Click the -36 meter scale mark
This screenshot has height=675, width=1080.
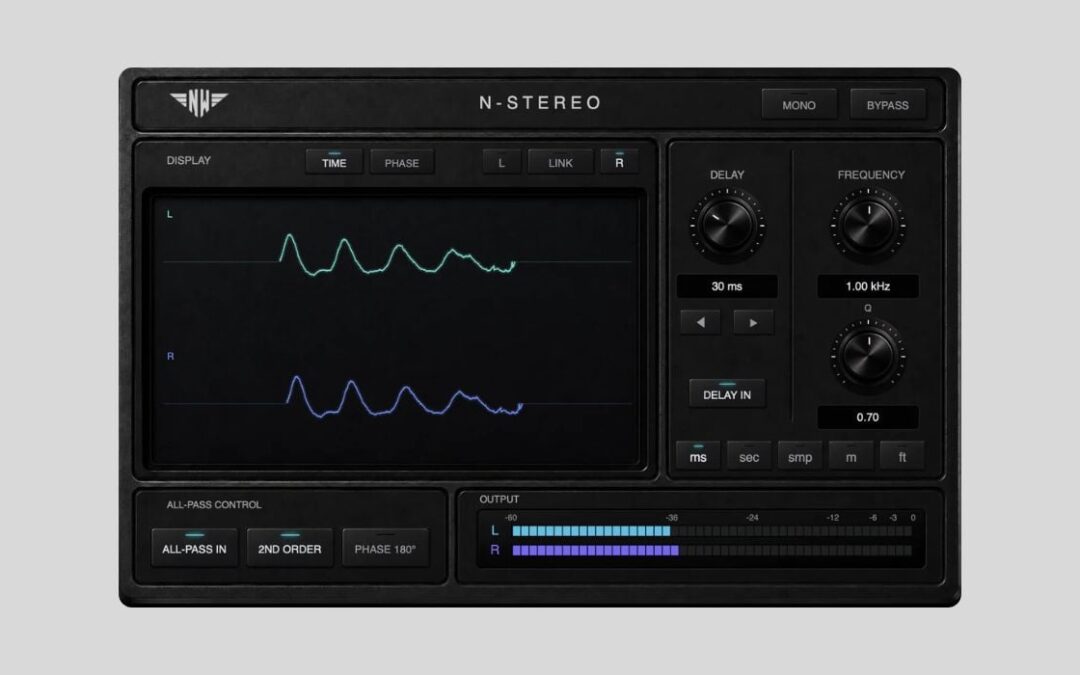pyautogui.click(x=672, y=517)
